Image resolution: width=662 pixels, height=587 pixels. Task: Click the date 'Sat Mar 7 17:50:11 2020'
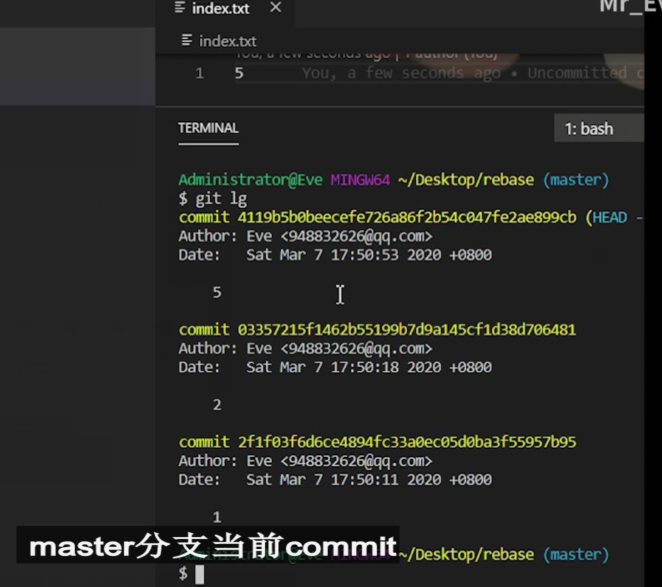tap(344, 480)
